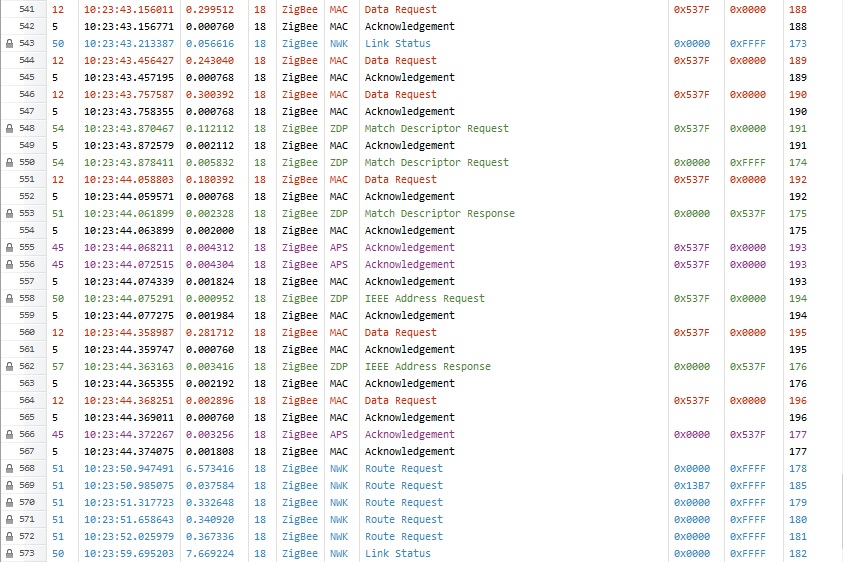The image size is (843, 562).
Task: Click the lock icon on packet 568
Action: click(9, 468)
